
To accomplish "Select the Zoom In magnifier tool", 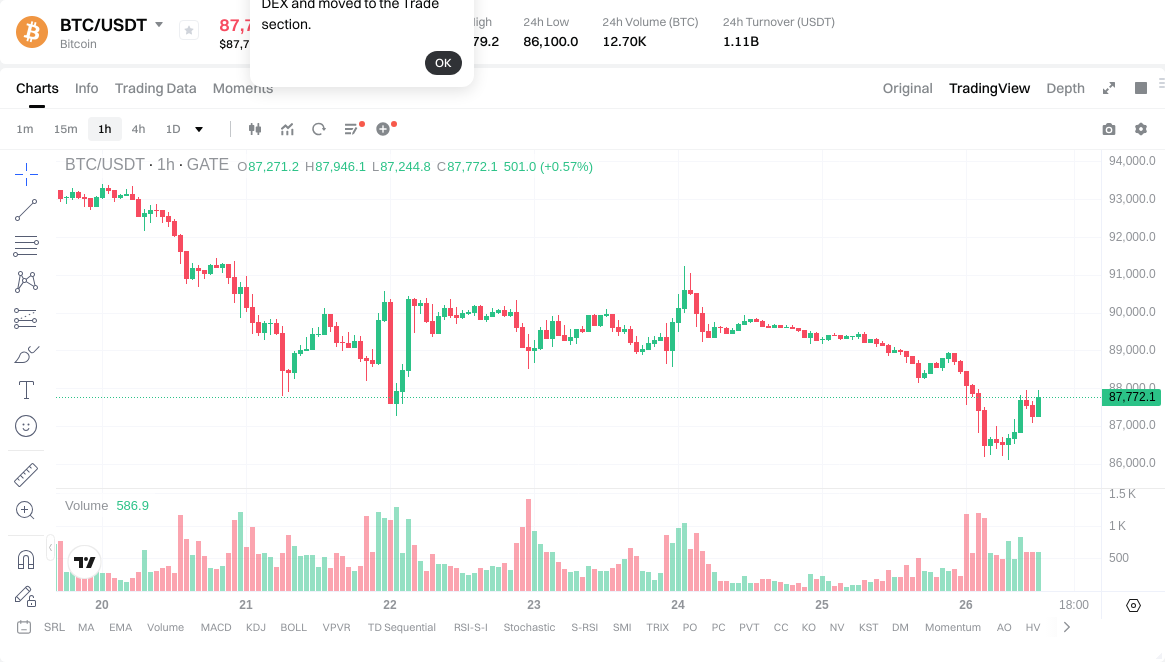I will [x=25, y=510].
